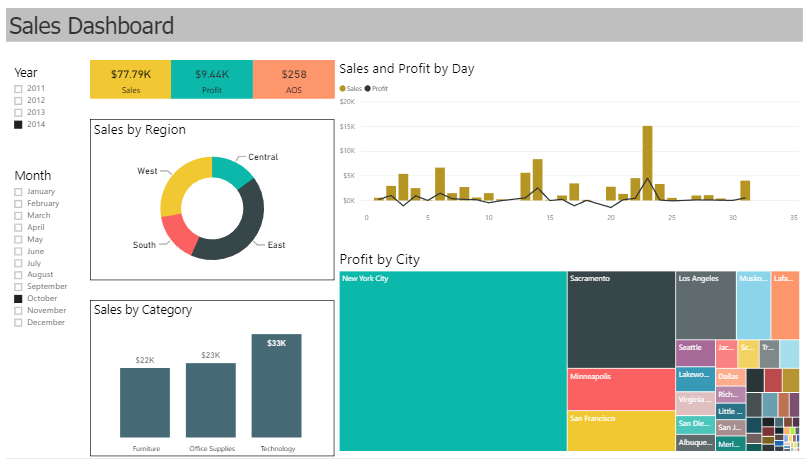811x459 pixels.
Task: Click the Sales legend color marker
Action: (x=343, y=89)
